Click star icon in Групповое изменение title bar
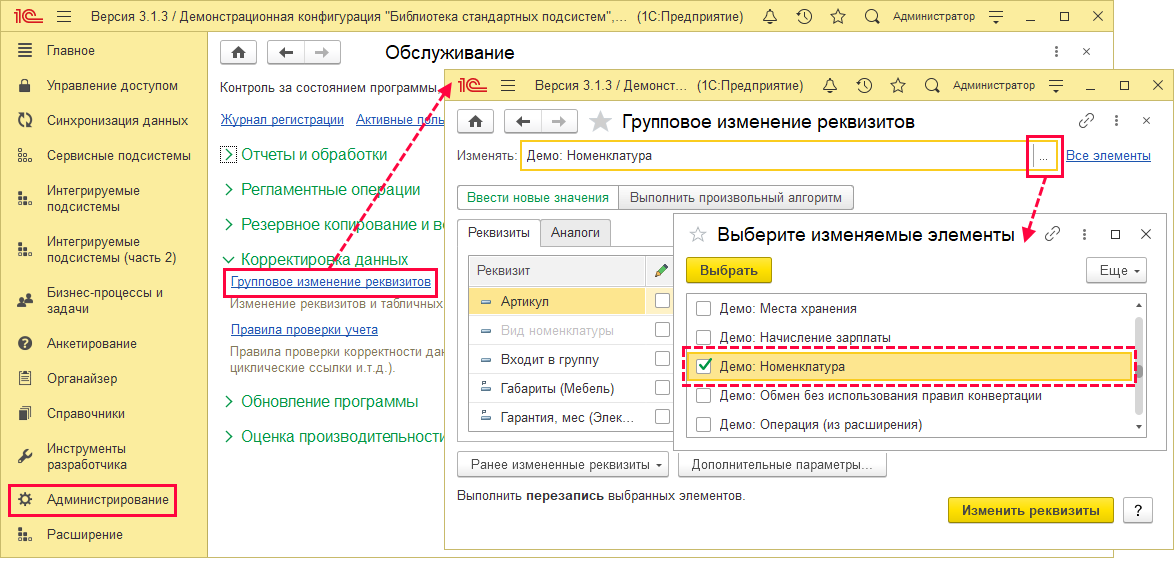 pyautogui.click(x=897, y=85)
